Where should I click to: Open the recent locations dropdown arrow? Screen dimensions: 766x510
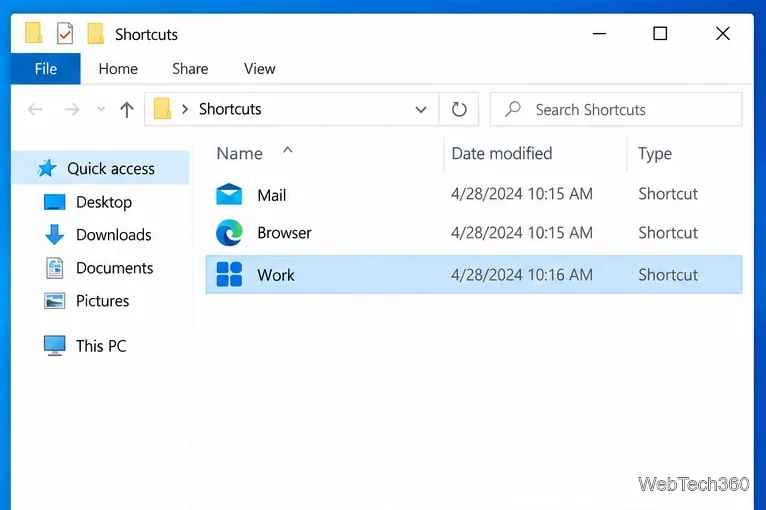[x=101, y=109]
